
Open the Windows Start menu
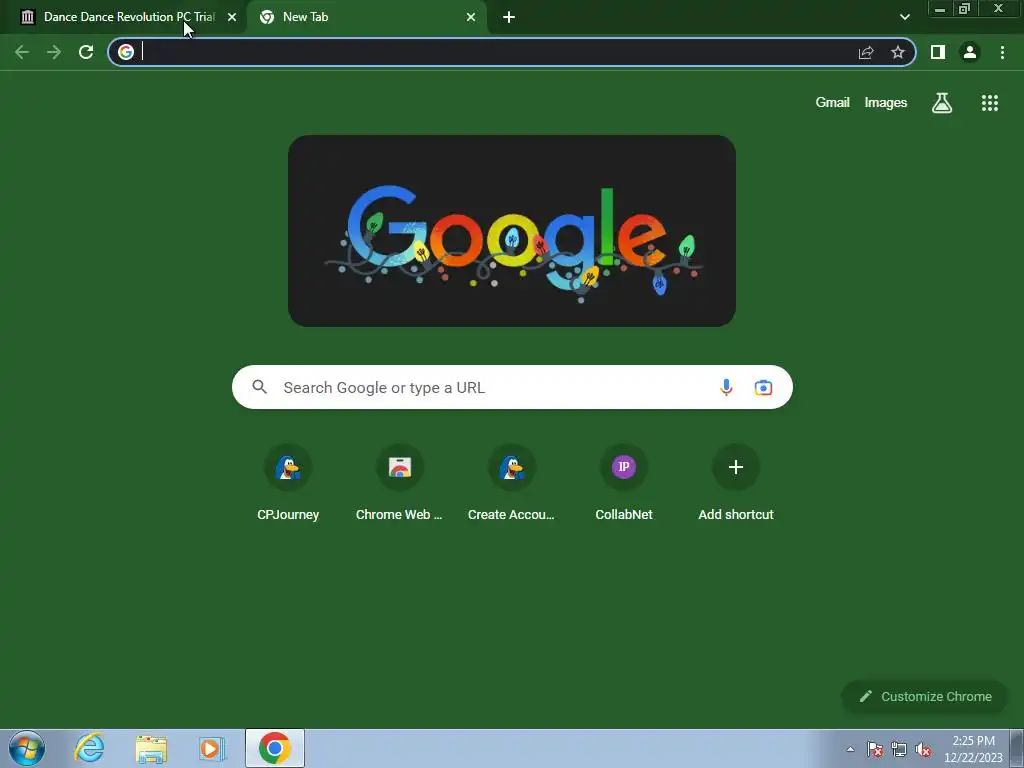pyautogui.click(x=27, y=748)
